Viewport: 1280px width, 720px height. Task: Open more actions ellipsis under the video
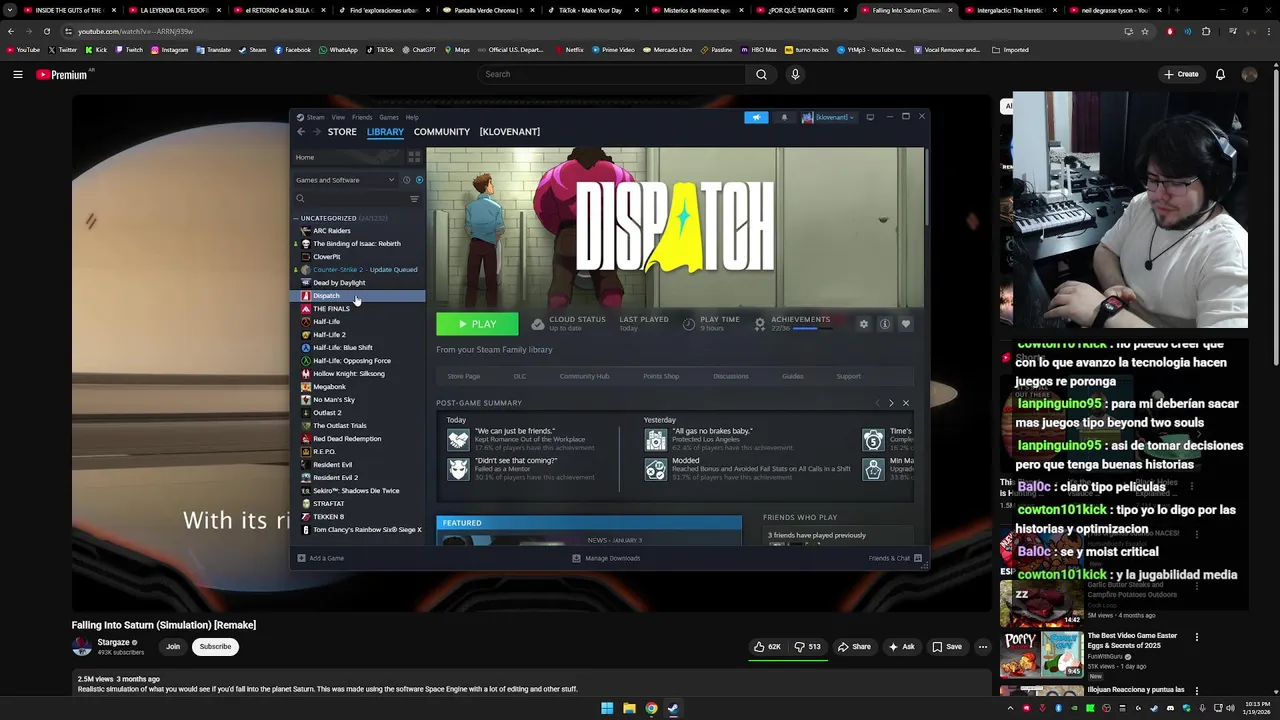pos(983,647)
